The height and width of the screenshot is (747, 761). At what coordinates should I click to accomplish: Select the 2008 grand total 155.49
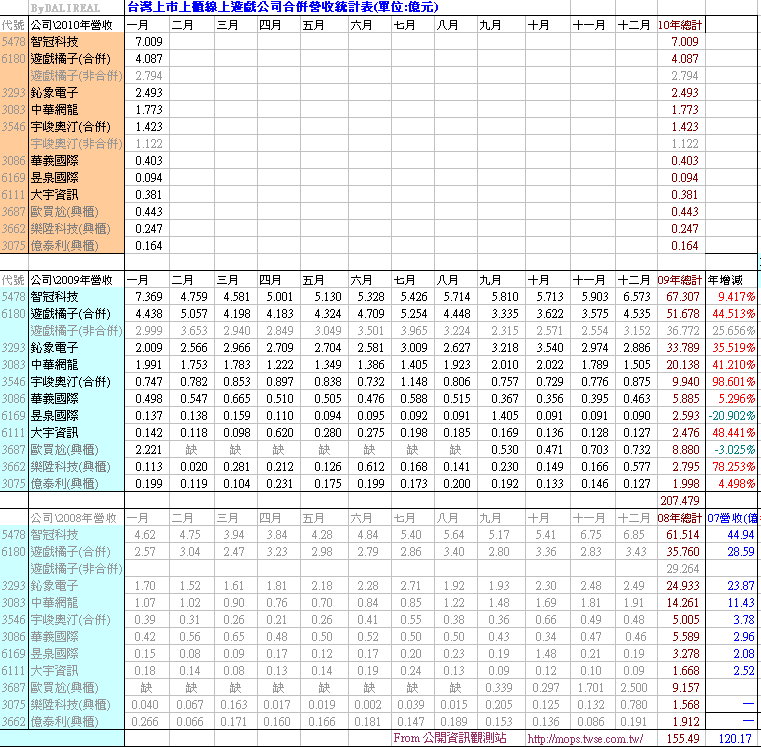683,739
